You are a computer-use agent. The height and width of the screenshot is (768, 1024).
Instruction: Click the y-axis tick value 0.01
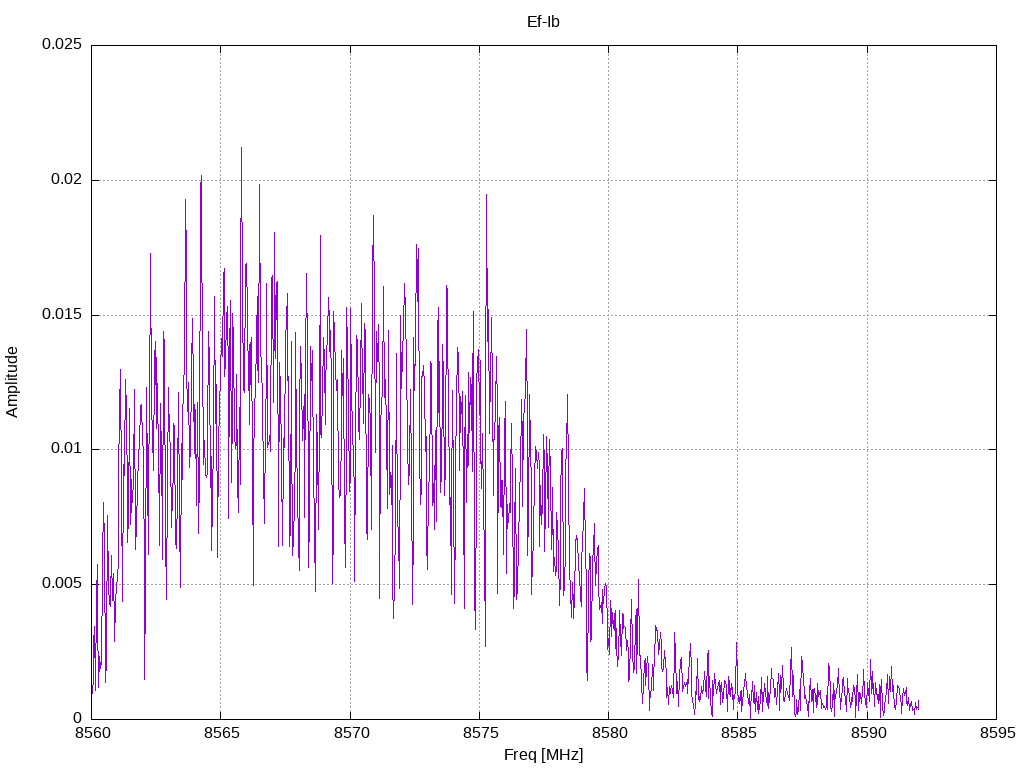(67, 448)
